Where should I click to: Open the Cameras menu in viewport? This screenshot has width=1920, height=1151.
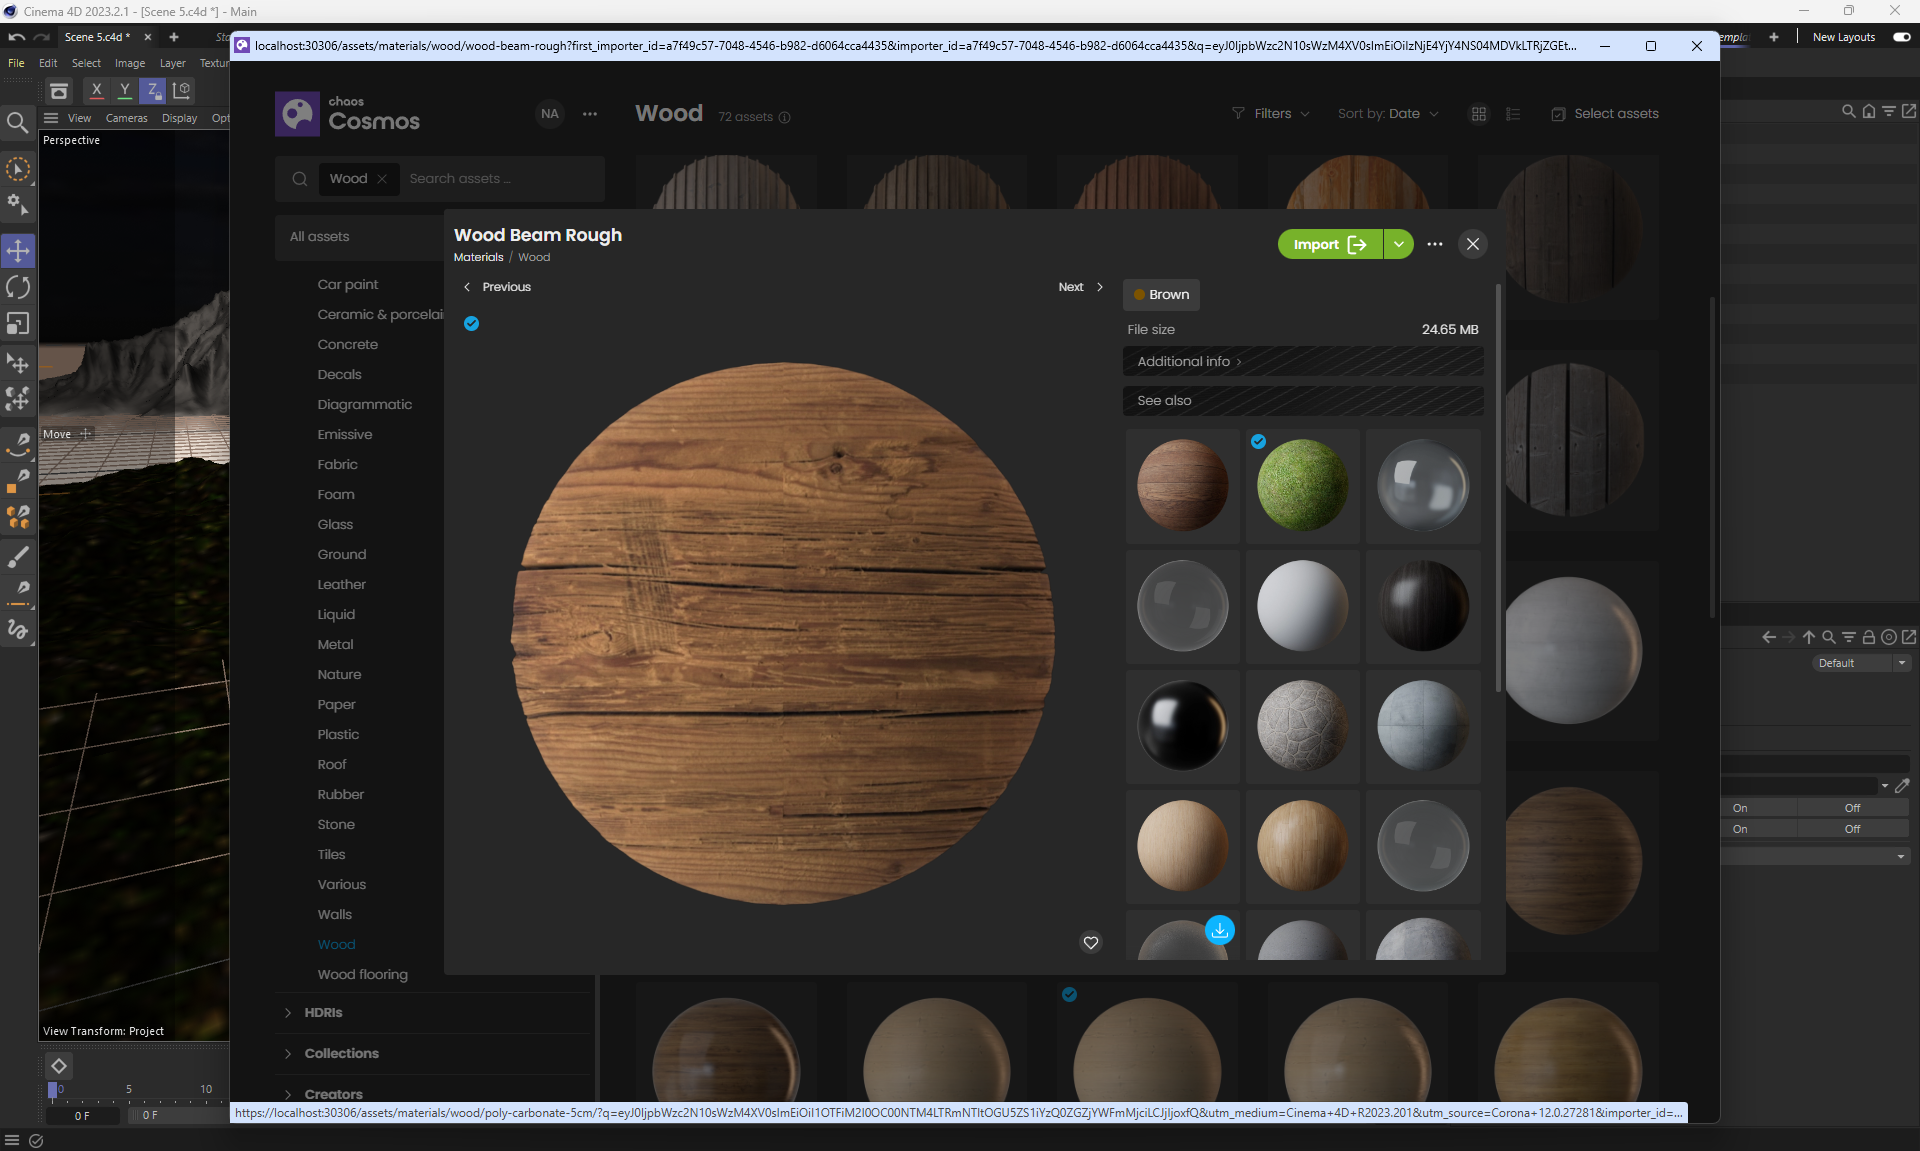(126, 118)
